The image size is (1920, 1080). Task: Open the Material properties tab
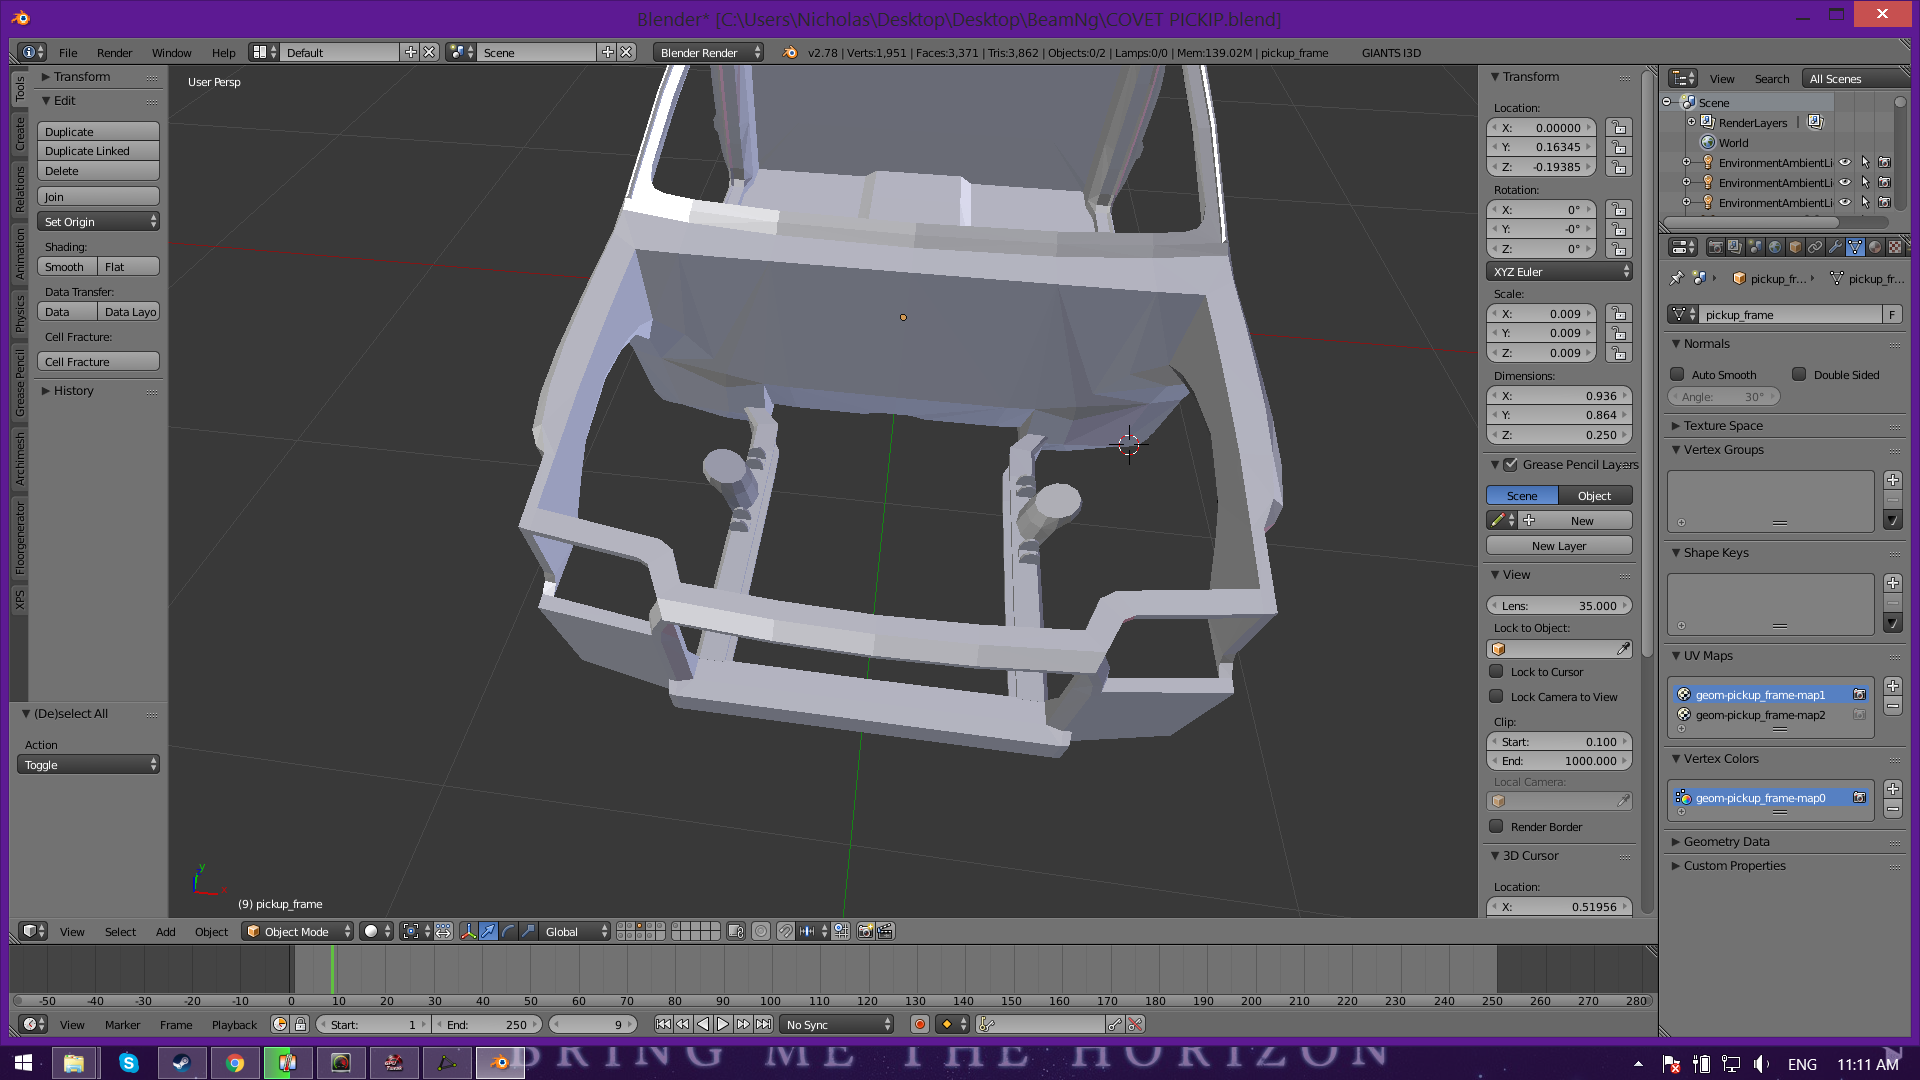click(x=1875, y=247)
